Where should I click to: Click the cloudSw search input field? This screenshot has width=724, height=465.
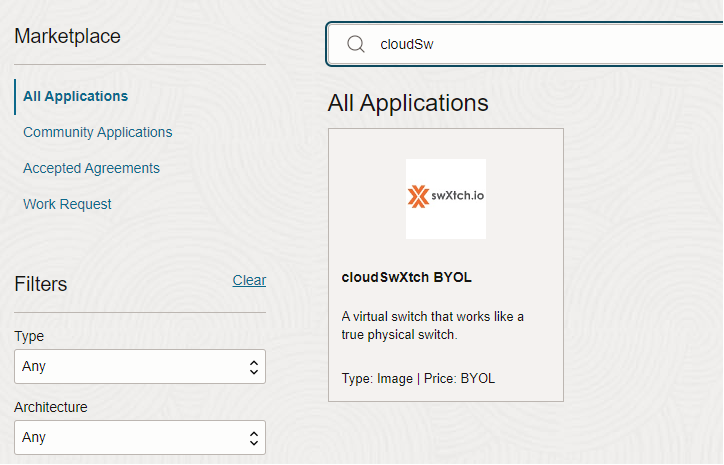point(540,44)
